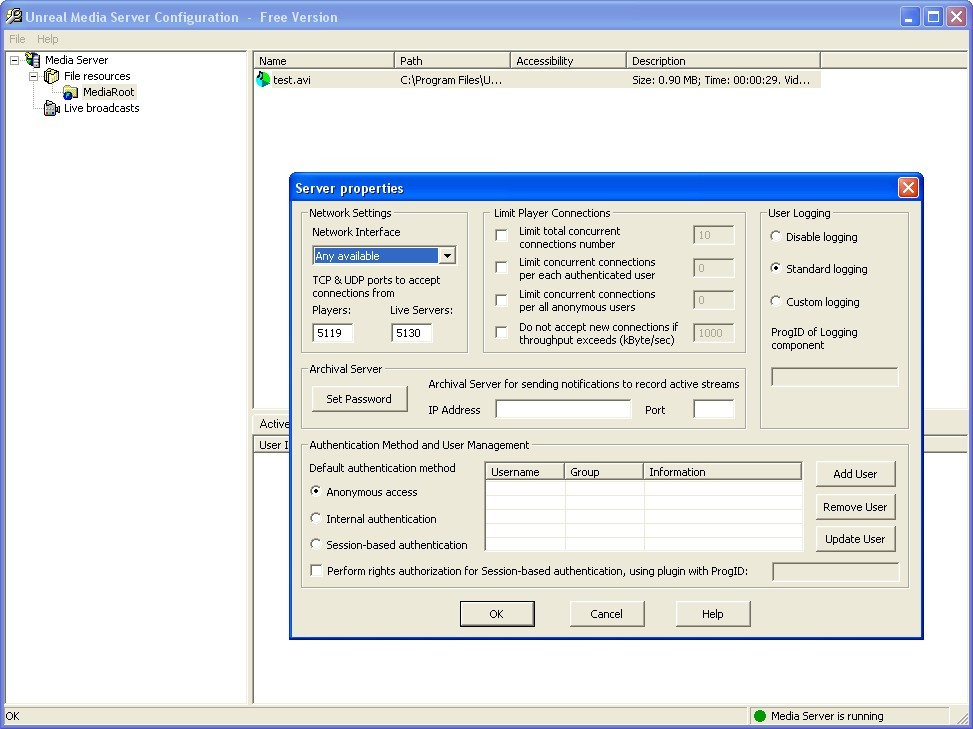The image size is (973, 729).
Task: Click the Archival Server IP Address field
Action: click(x=563, y=409)
